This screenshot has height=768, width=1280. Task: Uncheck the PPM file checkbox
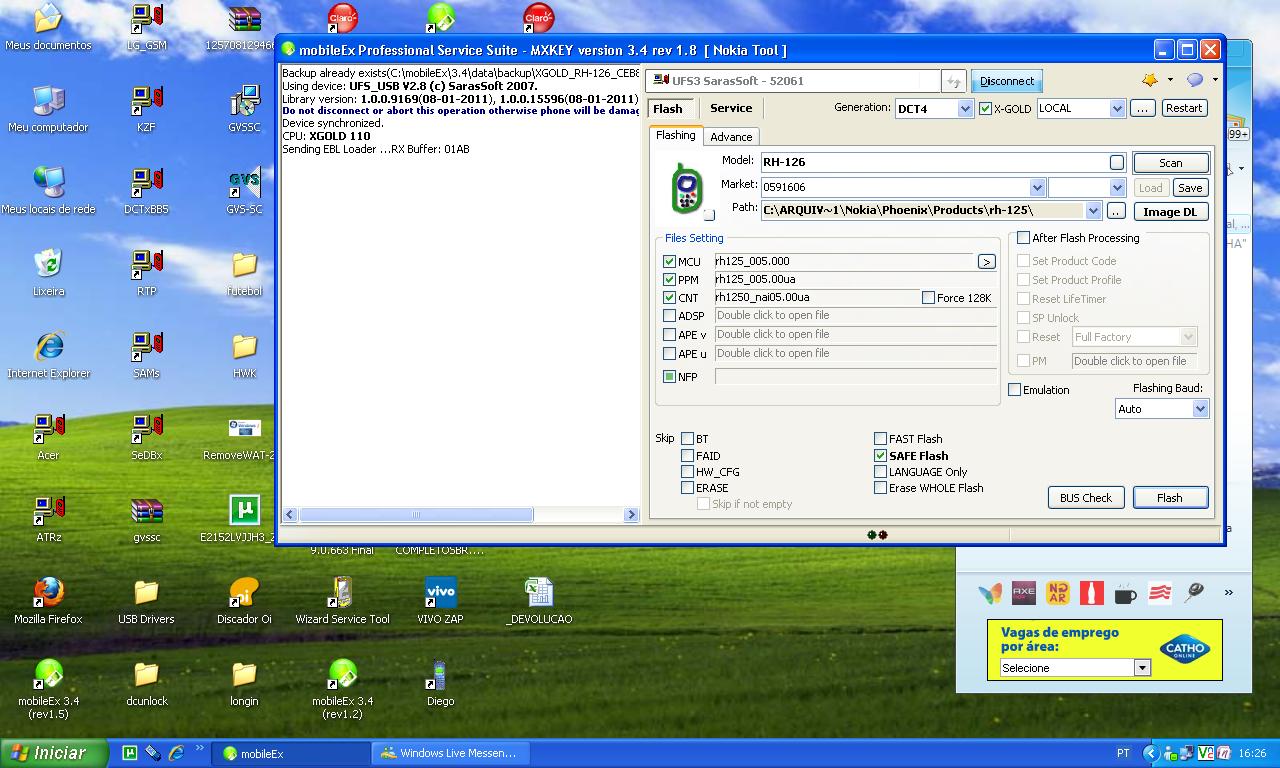669,280
